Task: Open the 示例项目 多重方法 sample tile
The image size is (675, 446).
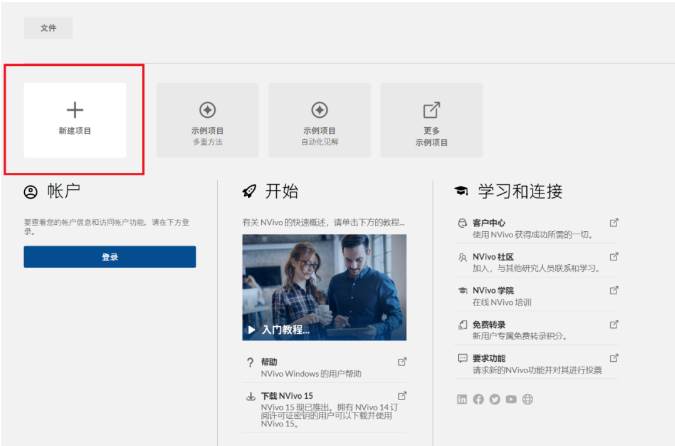Action: (207, 120)
